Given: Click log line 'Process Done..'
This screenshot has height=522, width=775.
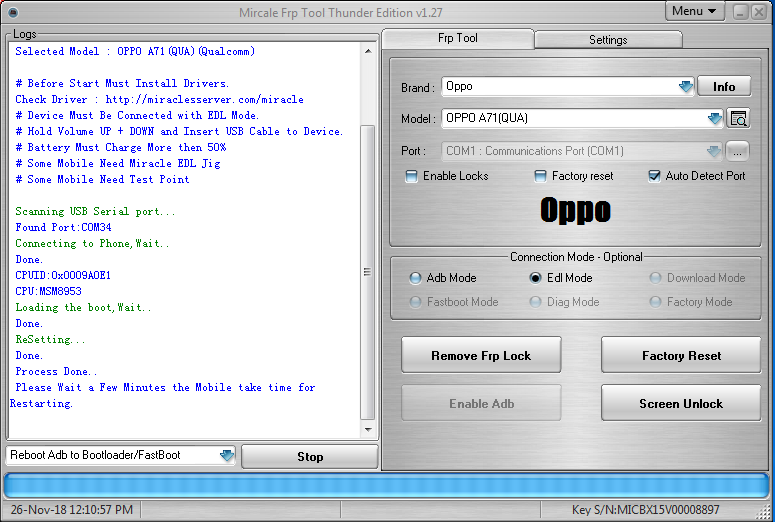Looking at the screenshot, I should tap(56, 371).
